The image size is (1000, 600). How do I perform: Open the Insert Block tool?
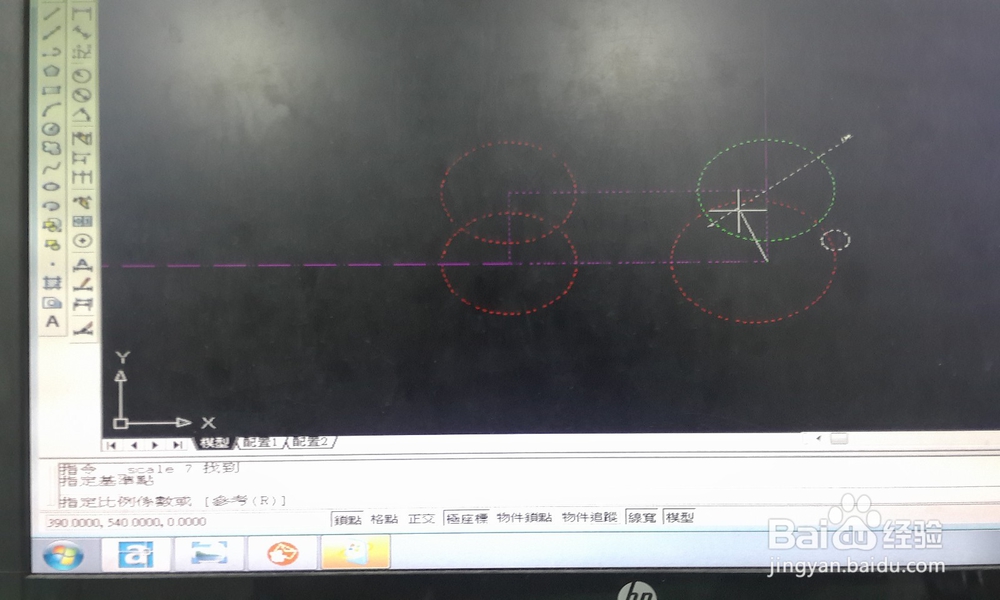point(52,225)
